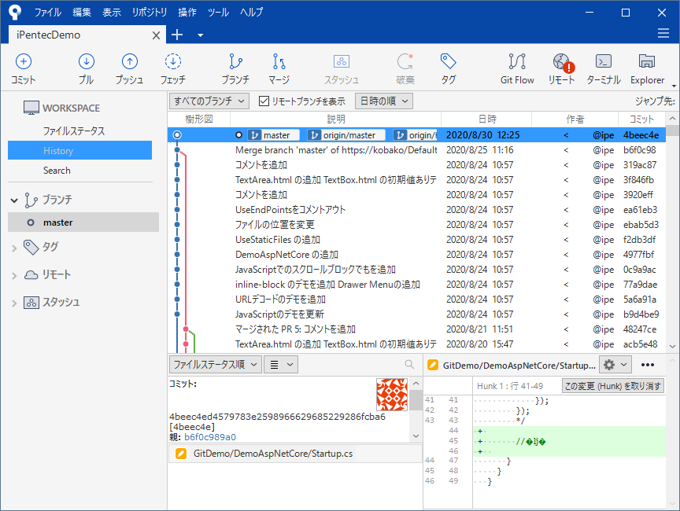Open the 操作 menu
Screen dimensions: 680x511
click(x=187, y=12)
